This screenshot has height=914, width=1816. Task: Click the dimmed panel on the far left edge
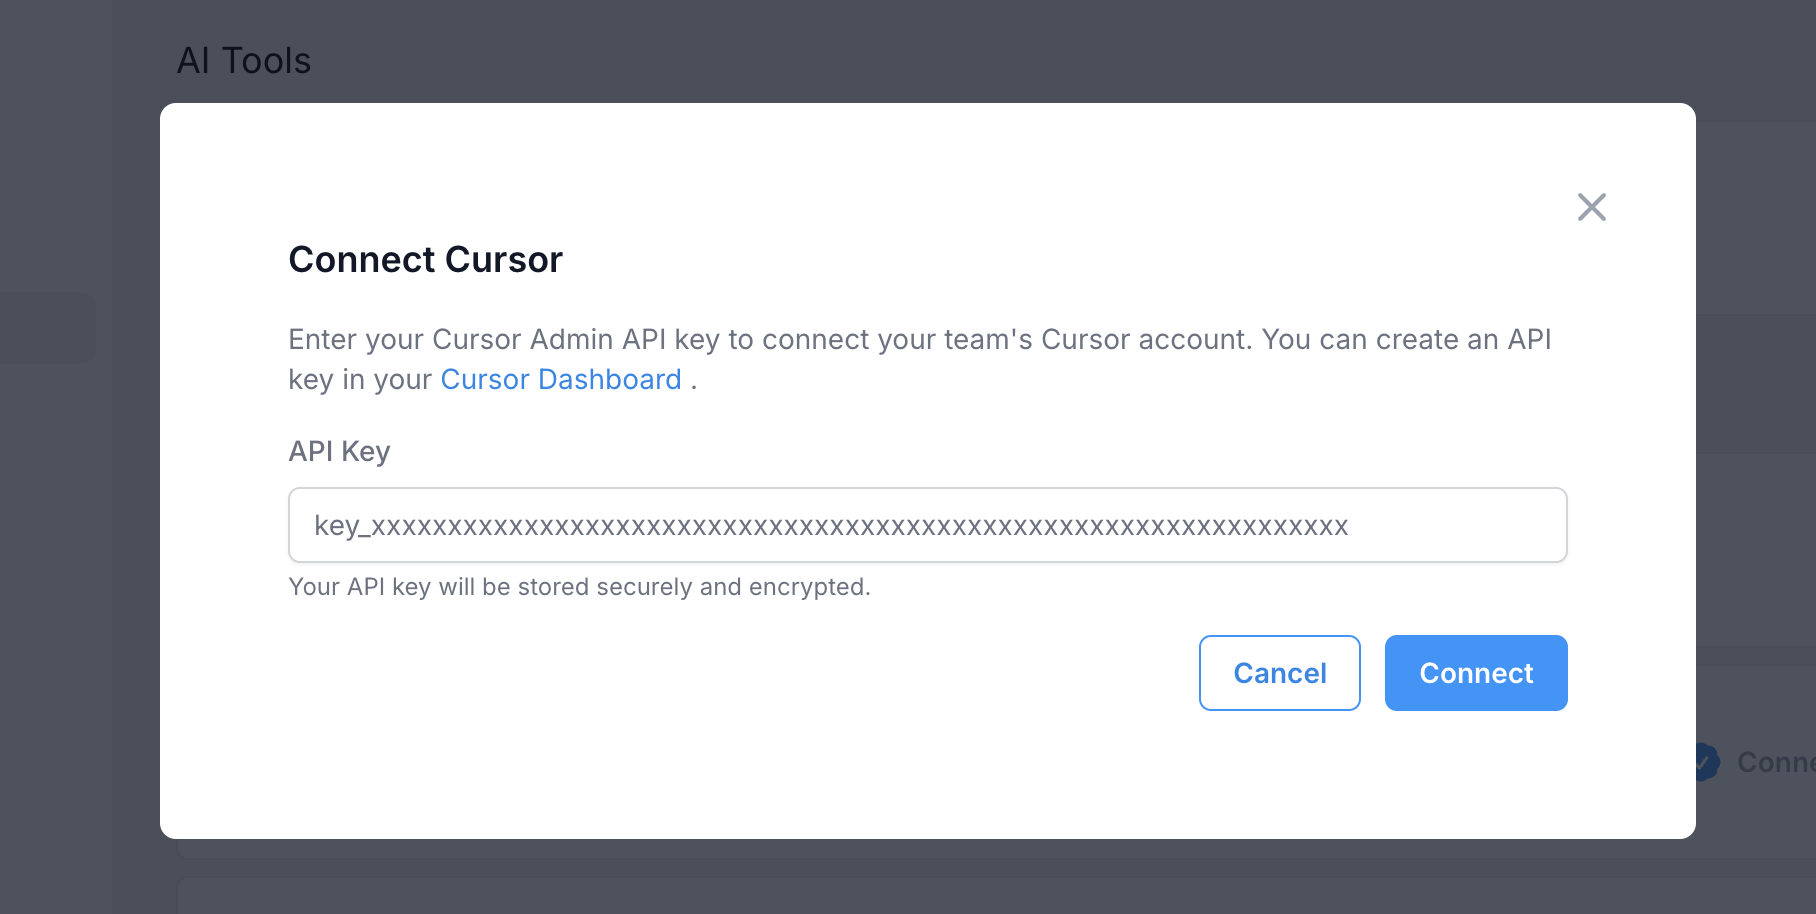[x=45, y=327]
